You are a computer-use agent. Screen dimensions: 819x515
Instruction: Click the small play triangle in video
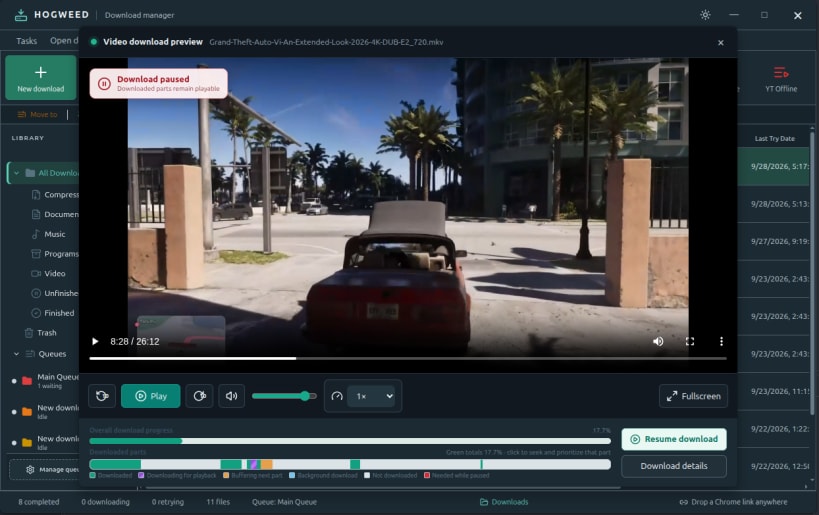[x=95, y=341]
